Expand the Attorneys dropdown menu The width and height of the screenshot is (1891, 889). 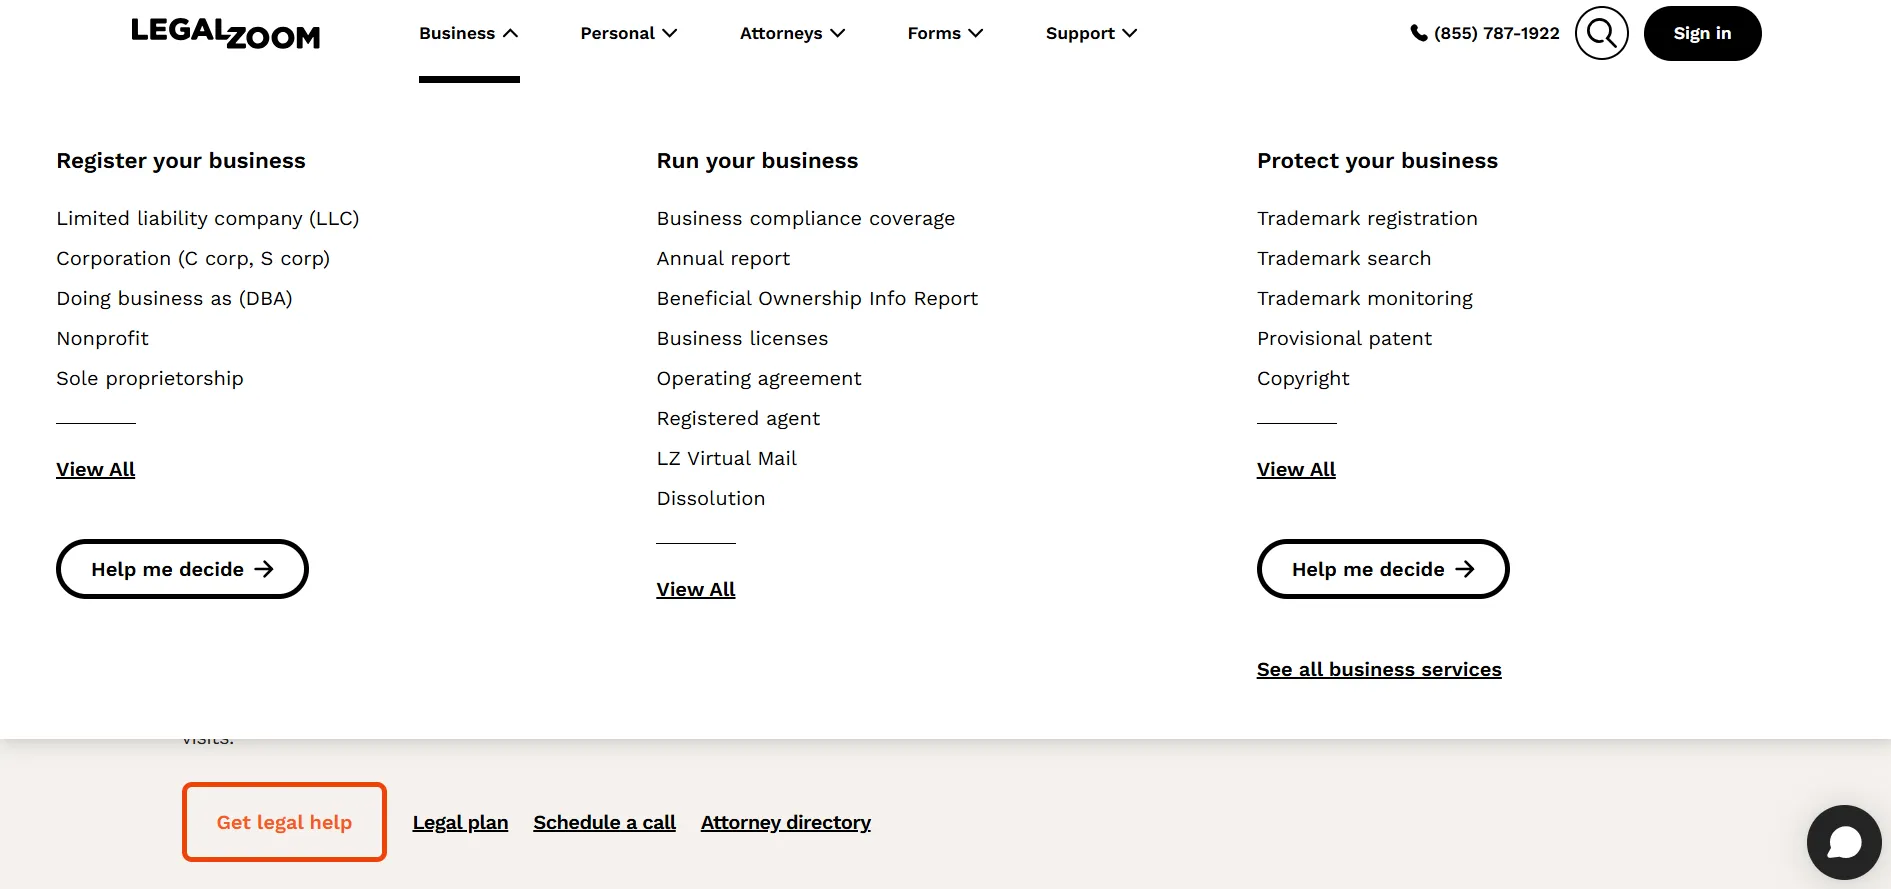(792, 34)
